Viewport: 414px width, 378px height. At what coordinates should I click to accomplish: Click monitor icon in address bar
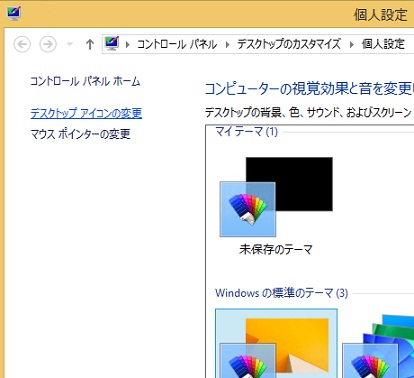112,44
